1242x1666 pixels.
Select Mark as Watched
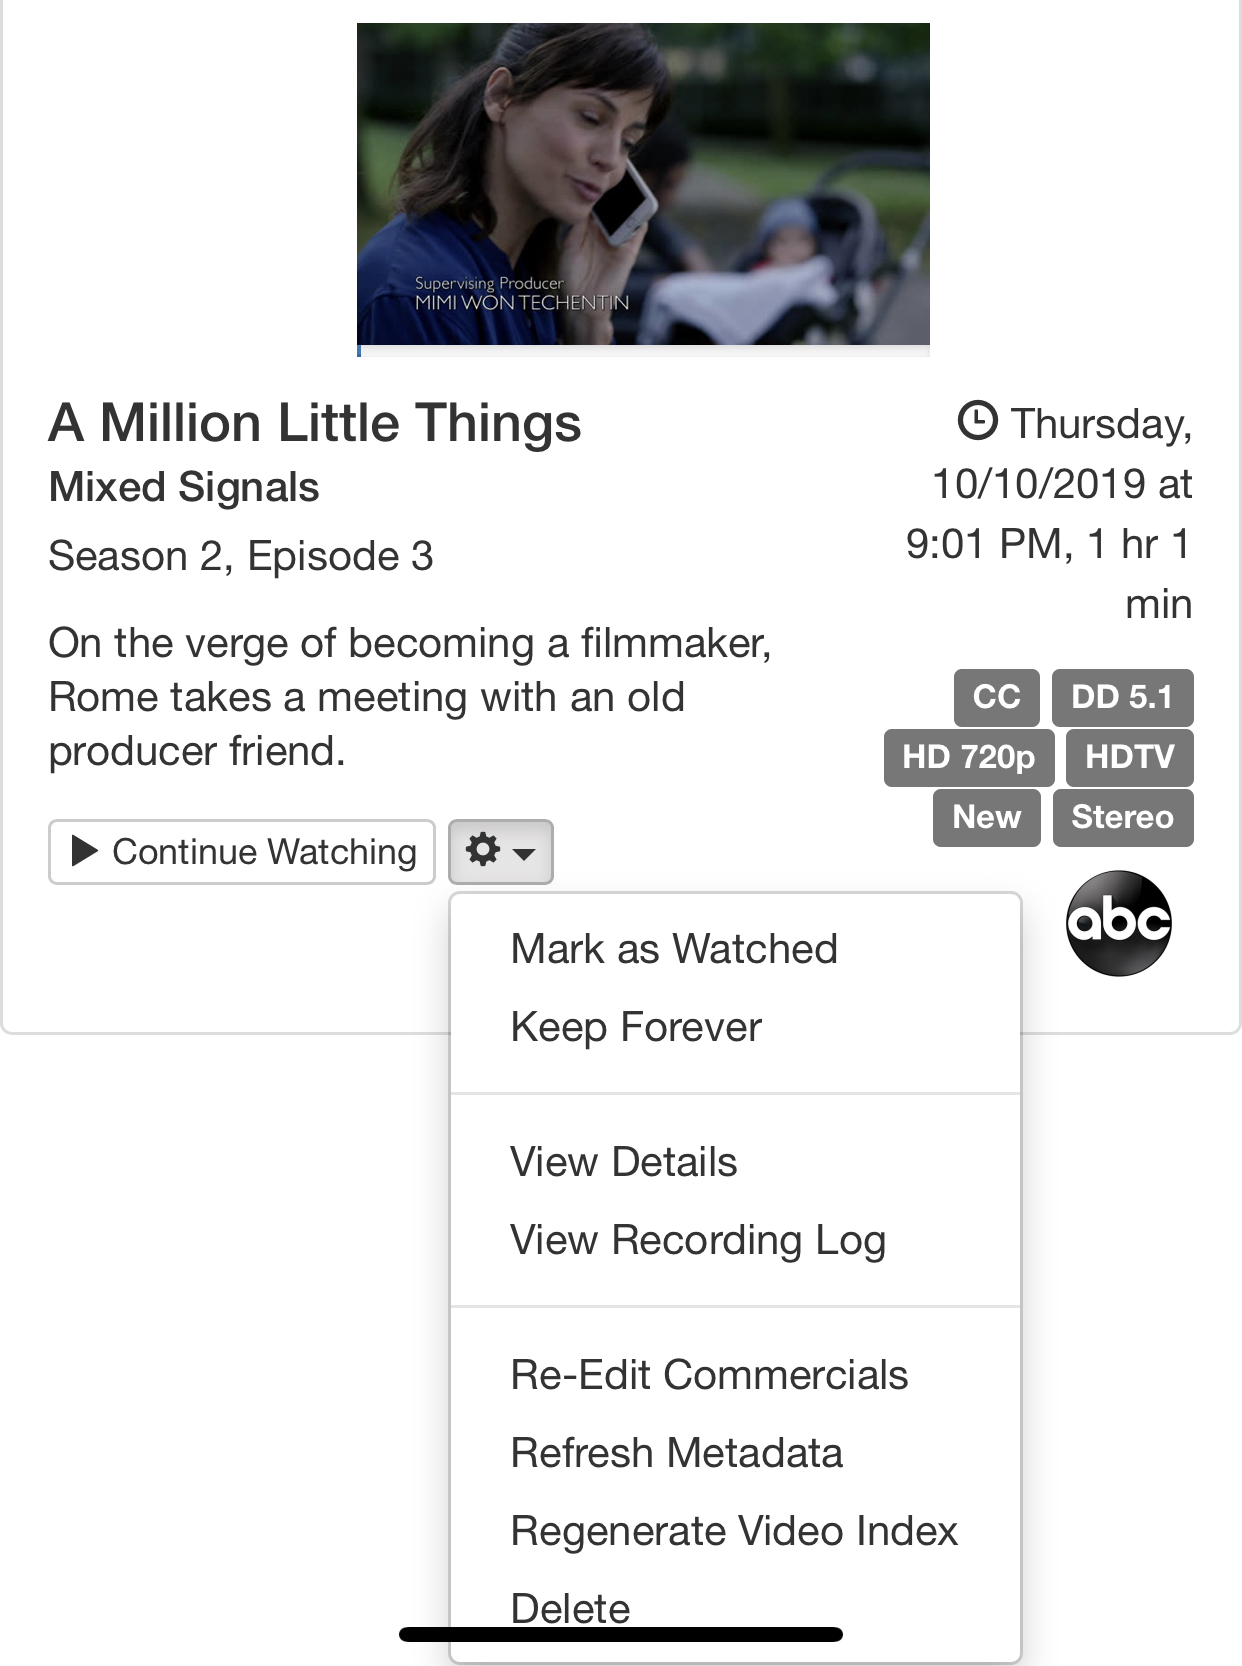(674, 949)
